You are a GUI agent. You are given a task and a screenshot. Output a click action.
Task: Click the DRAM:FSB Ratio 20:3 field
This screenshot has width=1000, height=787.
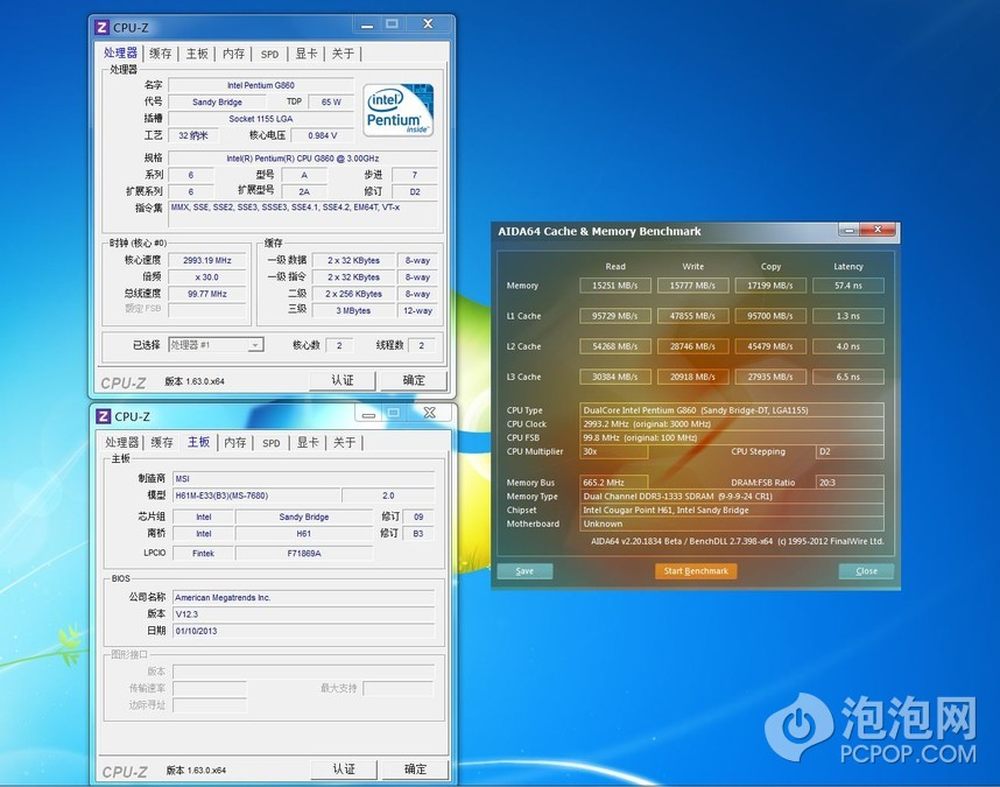point(849,483)
